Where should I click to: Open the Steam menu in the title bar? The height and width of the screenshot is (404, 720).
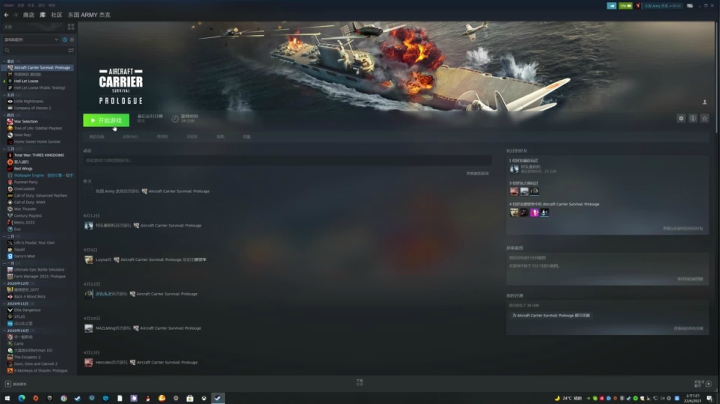click(9, 6)
